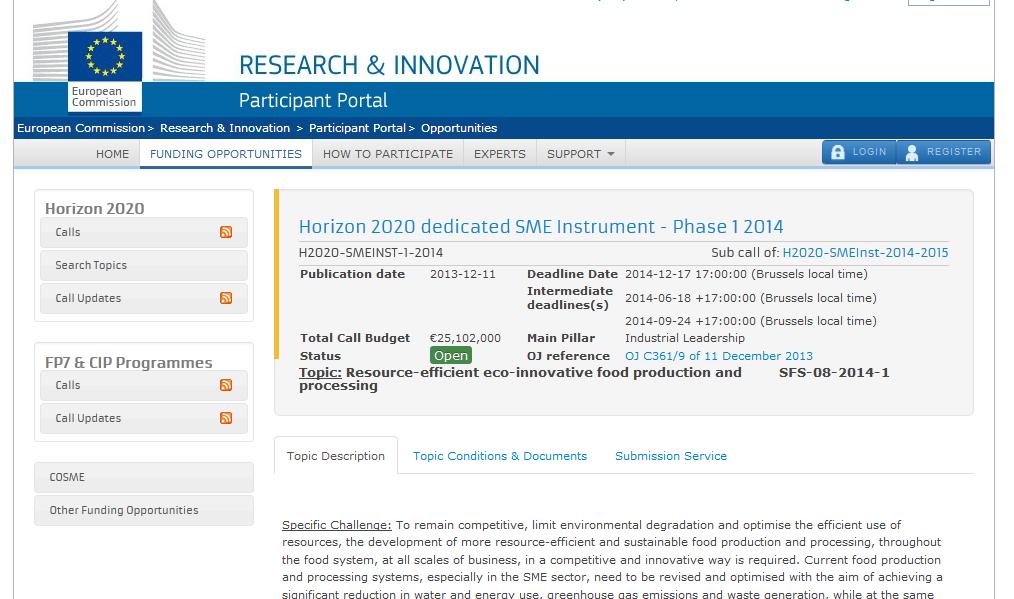Expand the SUPPORT dropdown menu

coord(581,154)
